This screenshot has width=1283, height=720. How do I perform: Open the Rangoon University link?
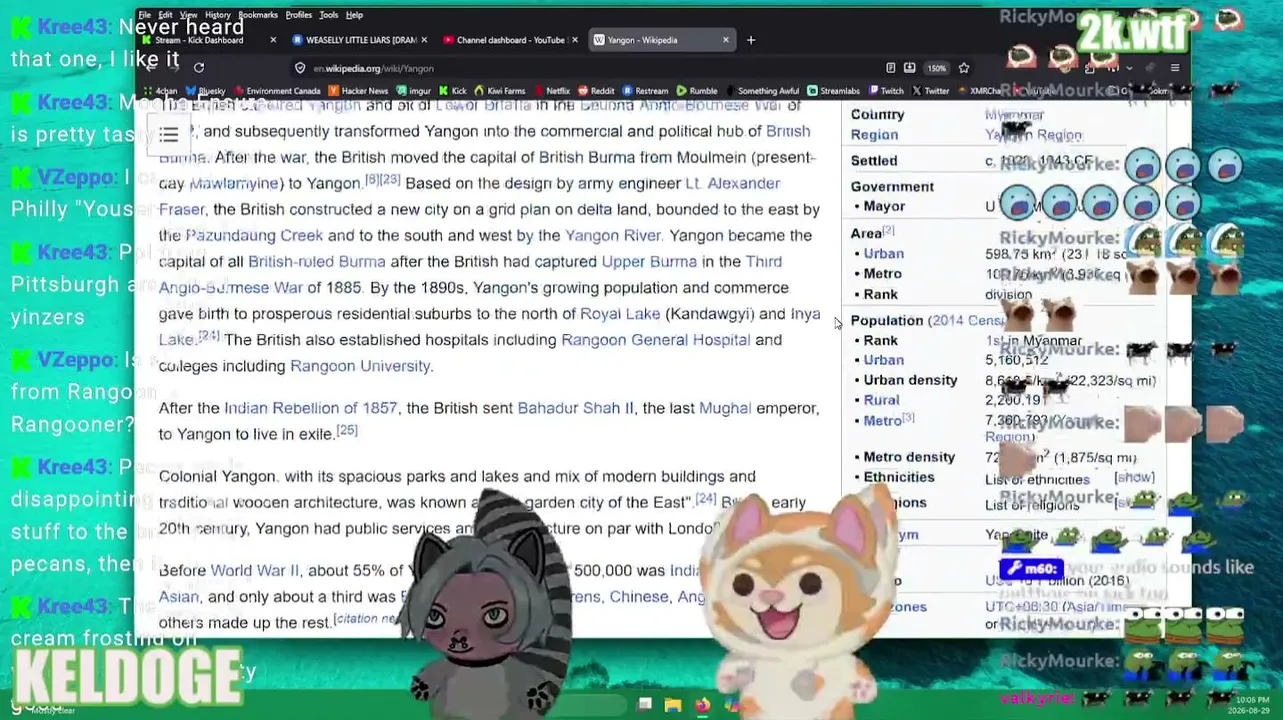[x=360, y=366]
